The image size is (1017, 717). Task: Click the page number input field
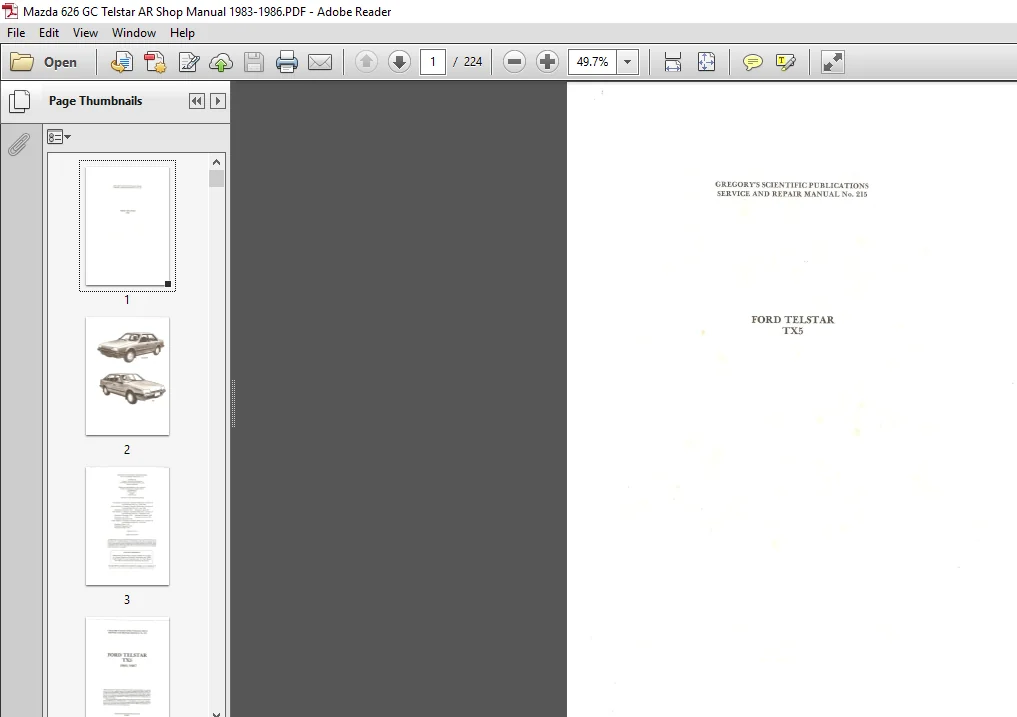click(433, 62)
